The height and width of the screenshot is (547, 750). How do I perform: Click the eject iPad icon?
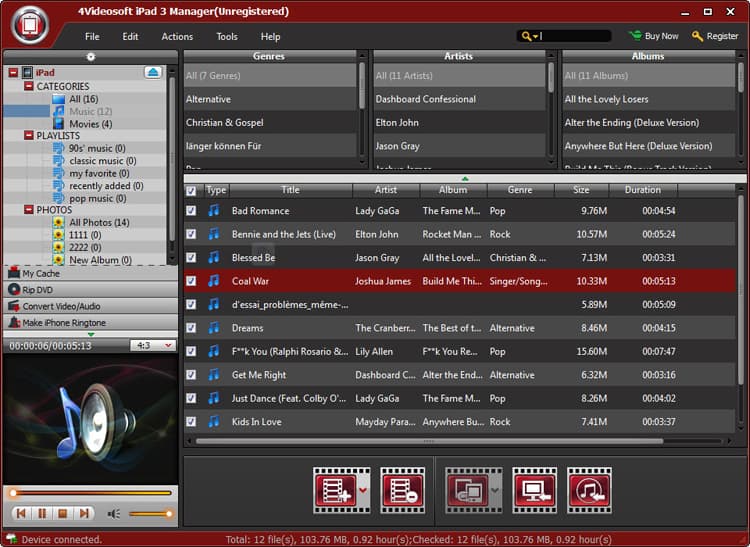point(153,72)
